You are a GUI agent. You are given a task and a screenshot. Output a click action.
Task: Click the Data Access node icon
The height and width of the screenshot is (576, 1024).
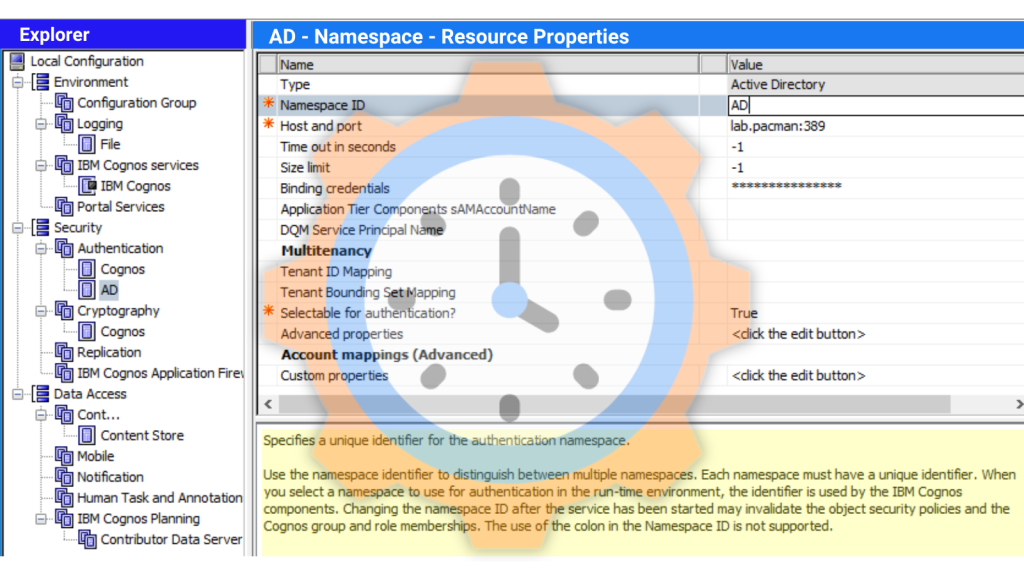[41, 394]
